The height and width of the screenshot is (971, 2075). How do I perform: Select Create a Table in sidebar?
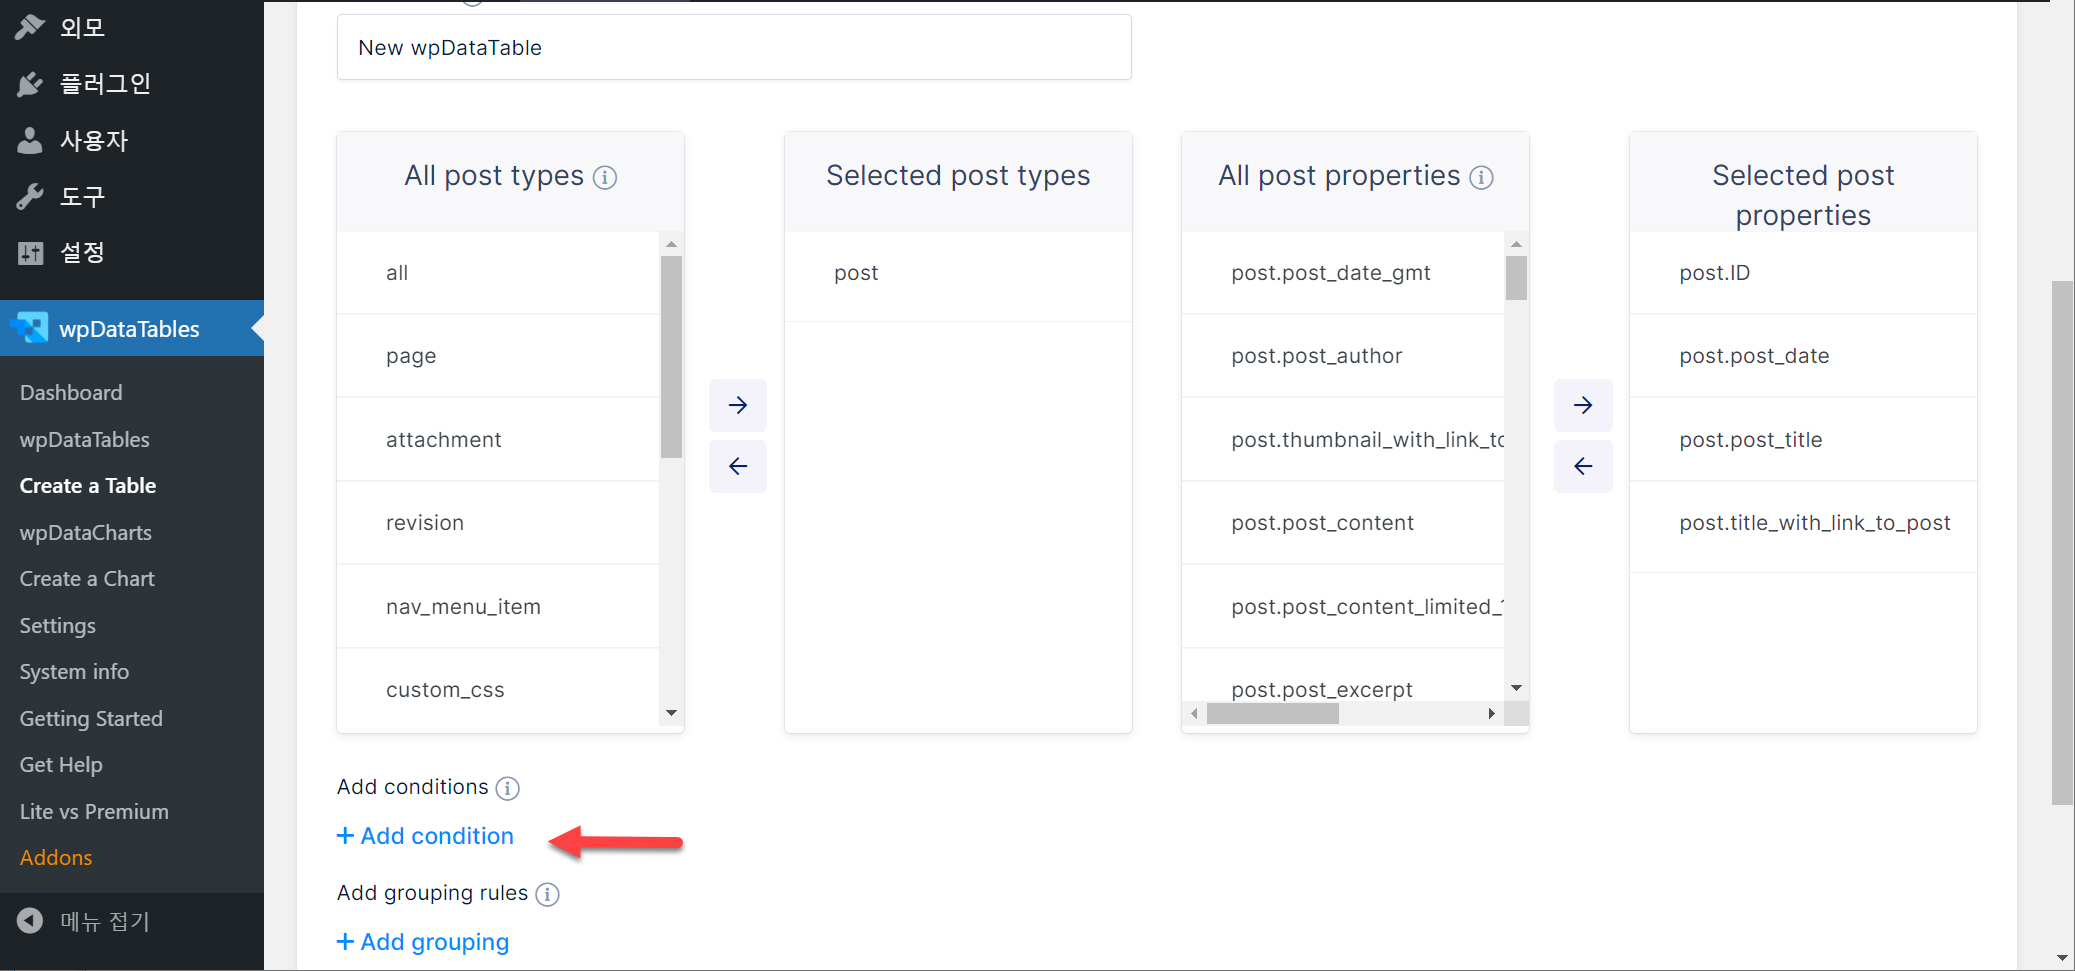(x=88, y=486)
